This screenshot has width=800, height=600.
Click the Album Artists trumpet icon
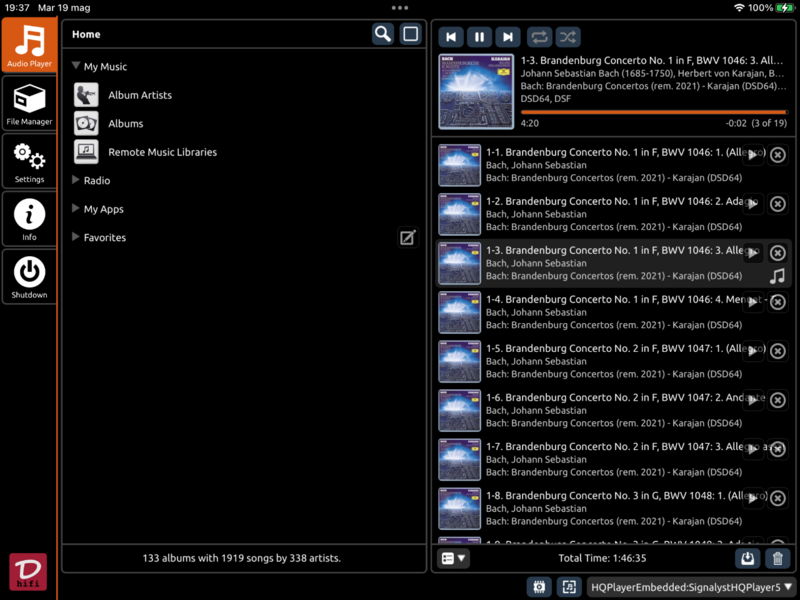click(86, 95)
